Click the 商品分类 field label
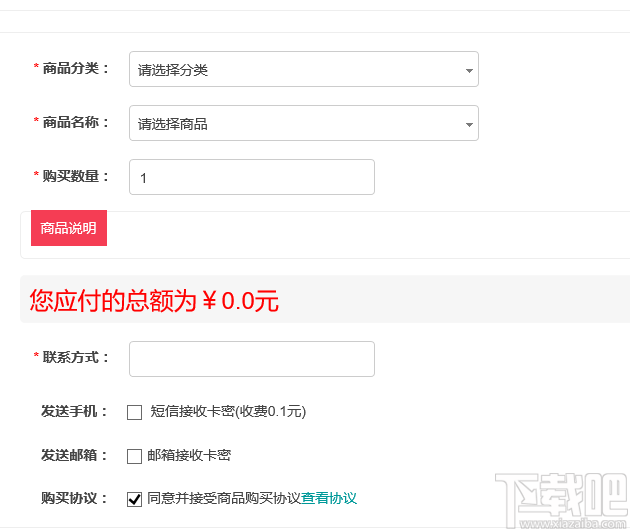This screenshot has height=529, width=630. coord(75,68)
